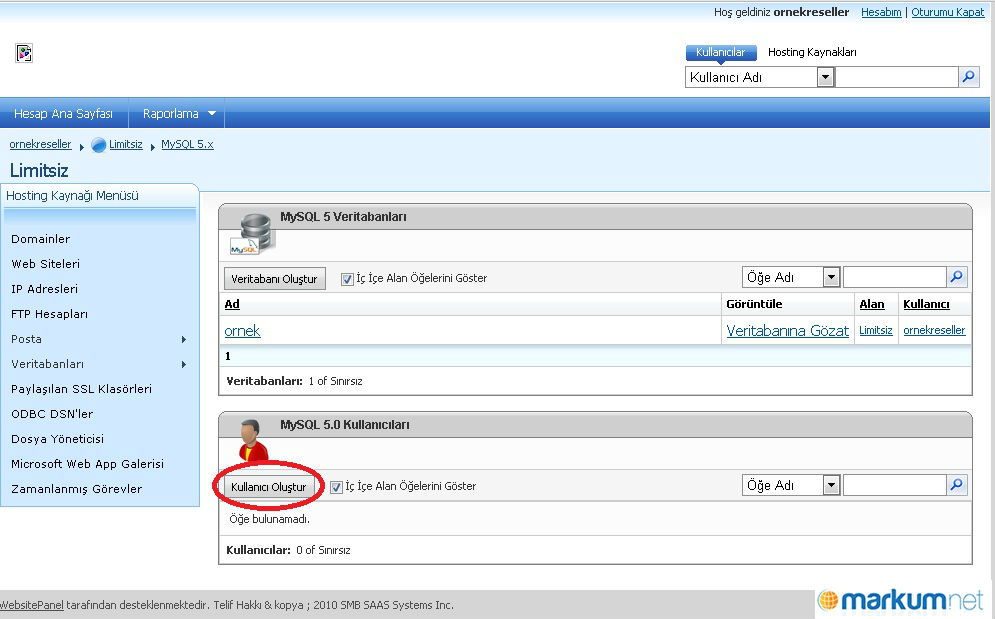The width and height of the screenshot is (995, 619).
Task: Click the Görüntüle column header text
Action: click(754, 304)
